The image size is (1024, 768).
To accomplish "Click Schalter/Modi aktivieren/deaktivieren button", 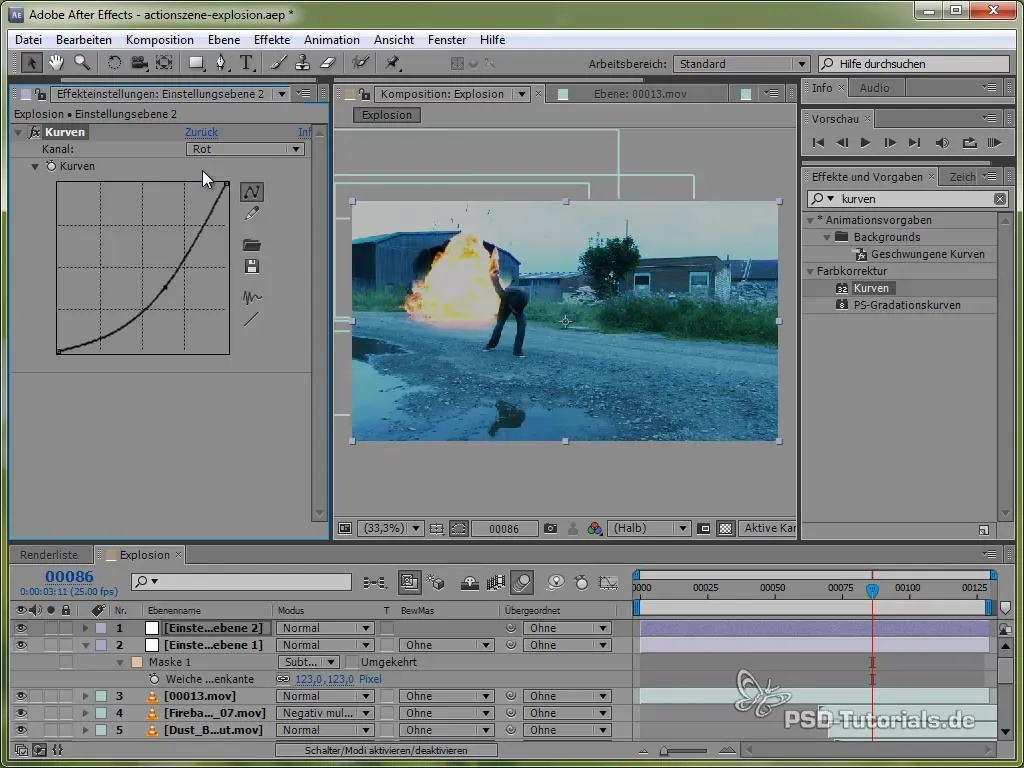I will point(386,750).
